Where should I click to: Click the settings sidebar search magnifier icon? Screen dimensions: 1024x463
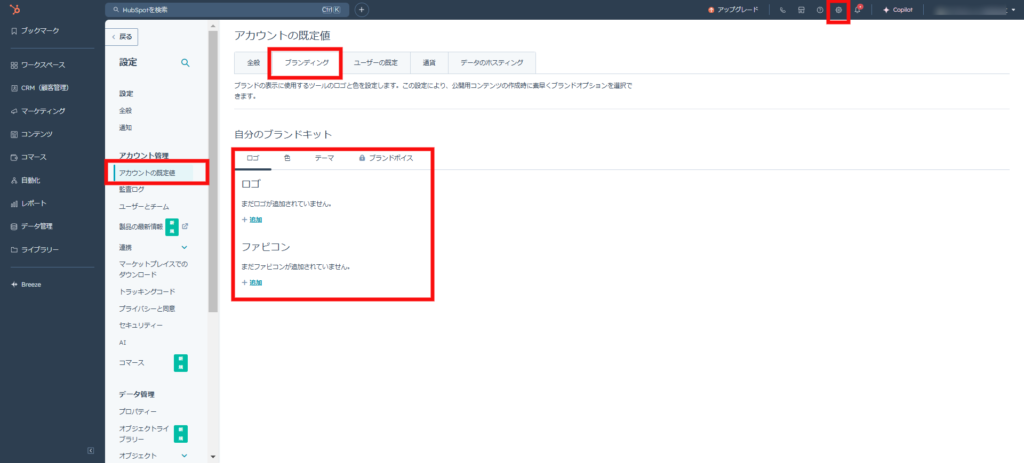pyautogui.click(x=185, y=63)
